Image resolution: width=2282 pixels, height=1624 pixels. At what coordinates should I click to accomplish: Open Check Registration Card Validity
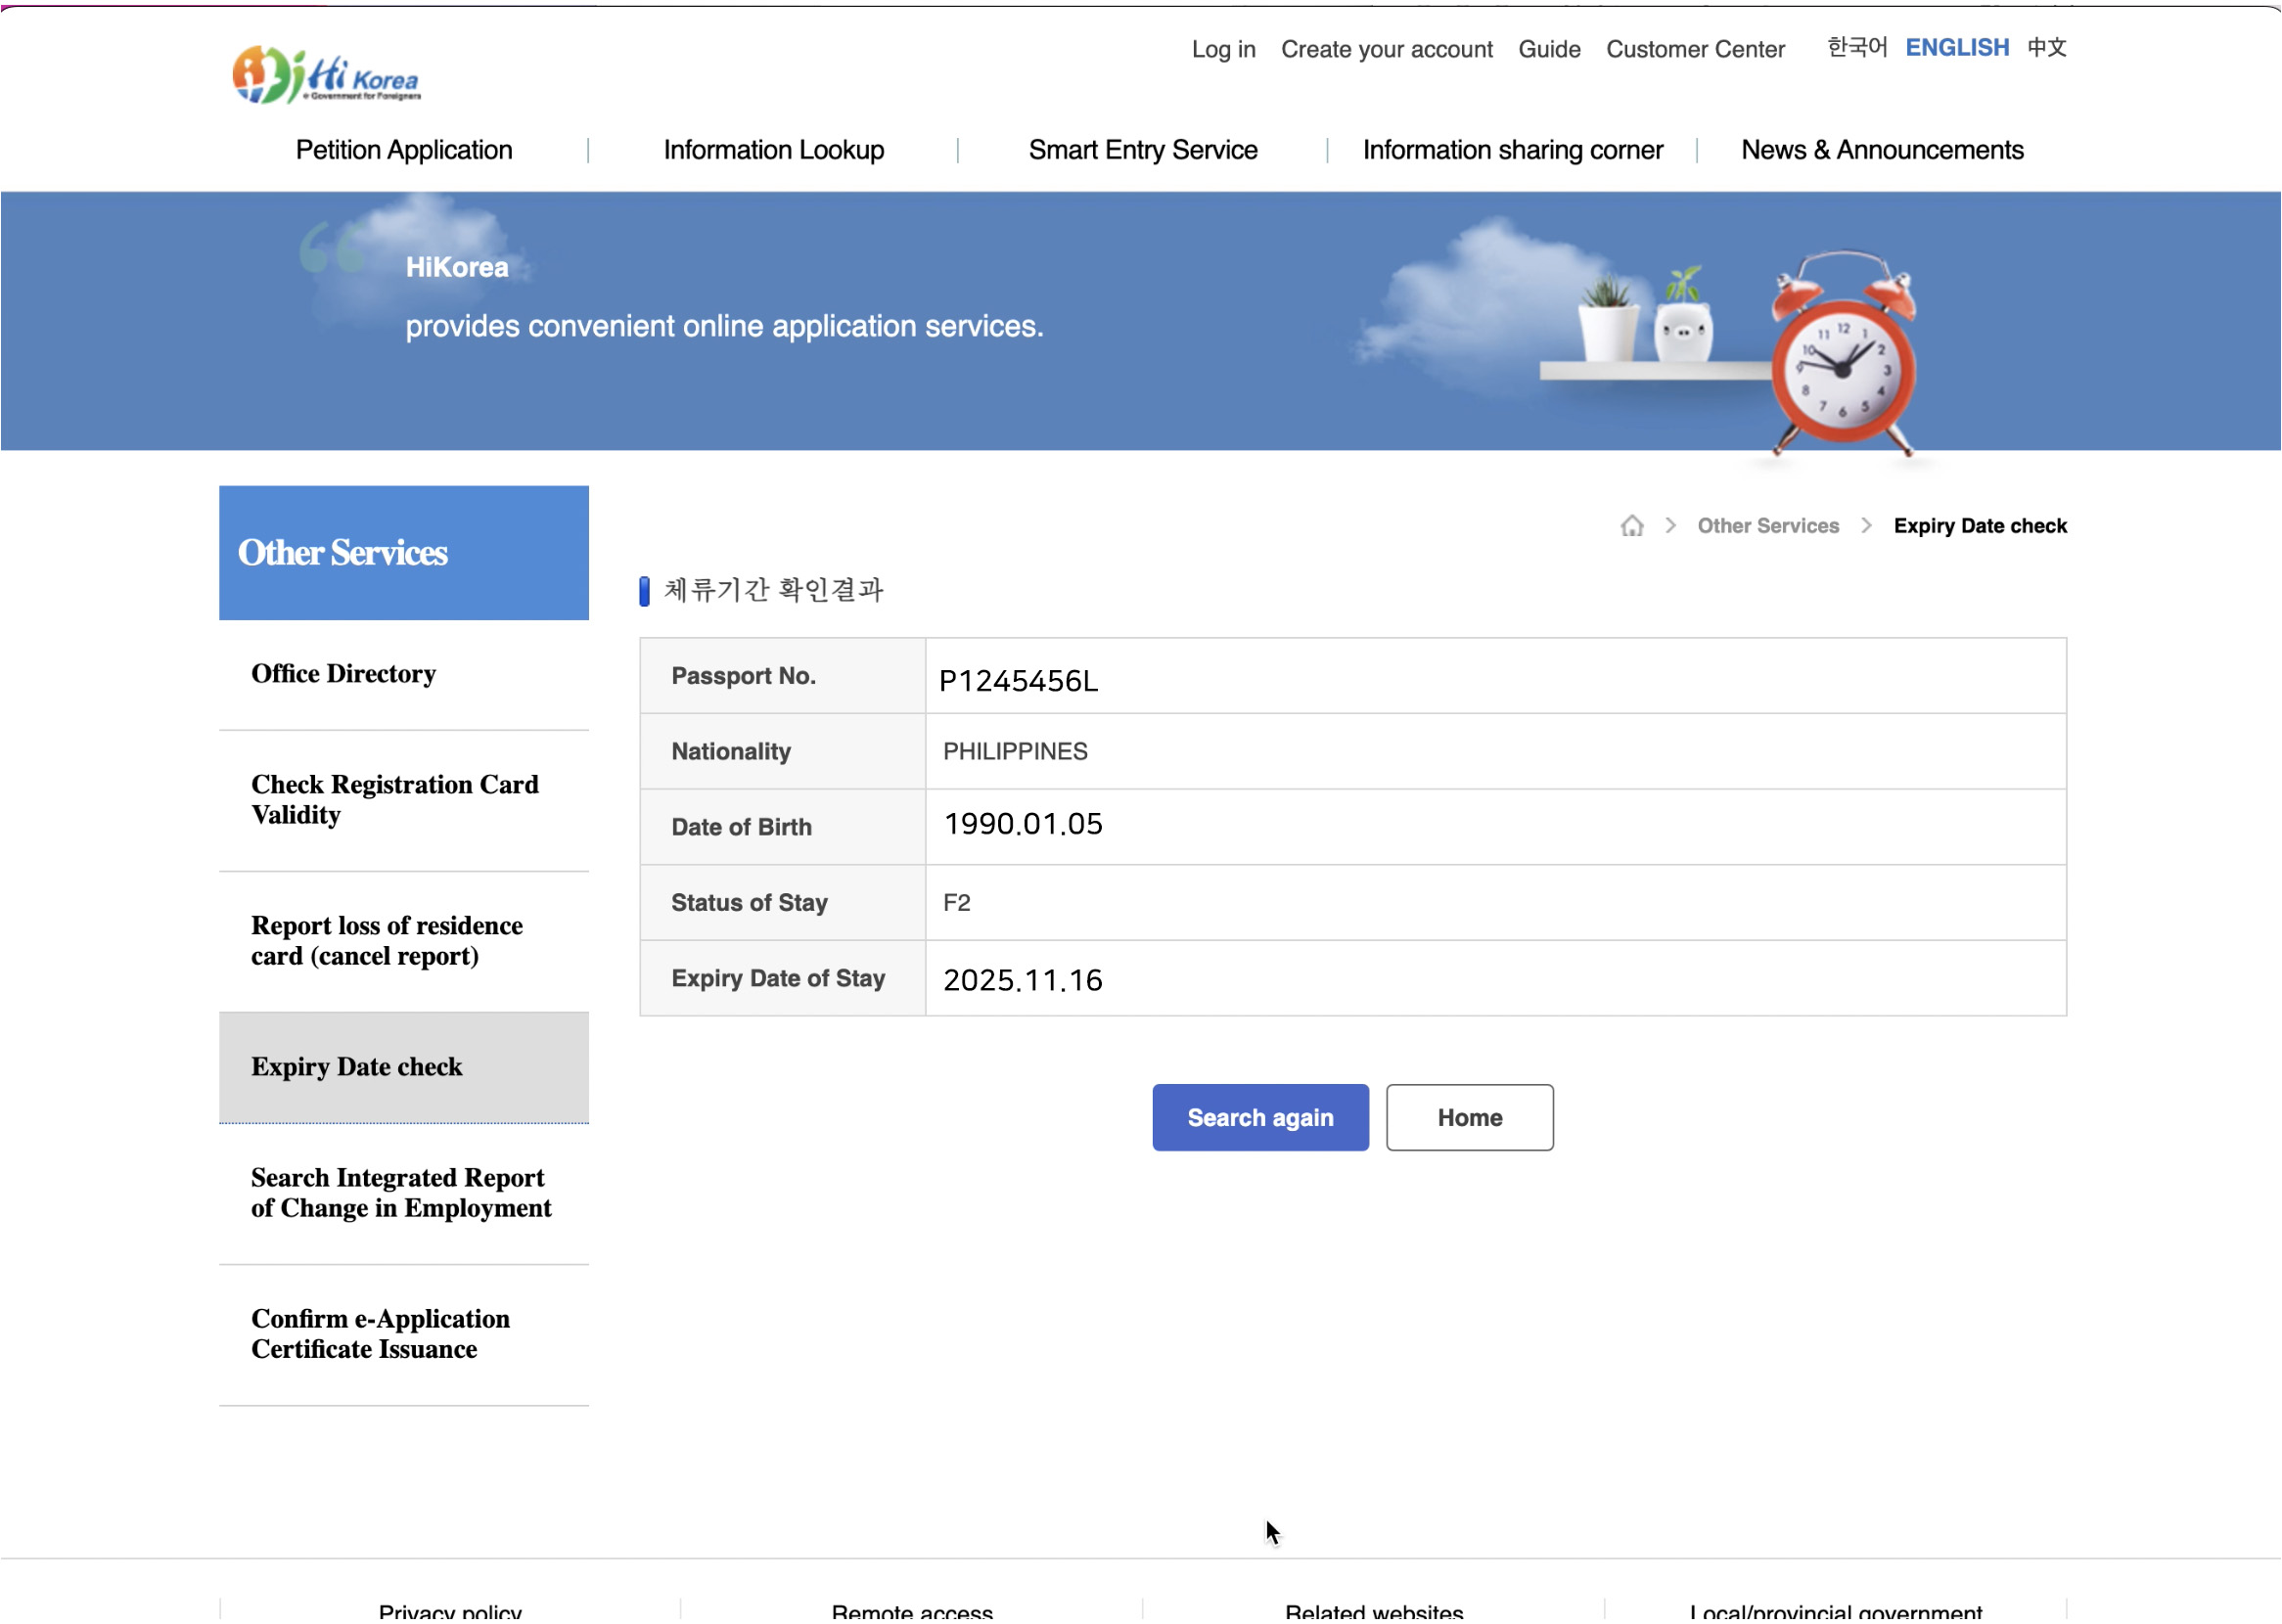[395, 799]
